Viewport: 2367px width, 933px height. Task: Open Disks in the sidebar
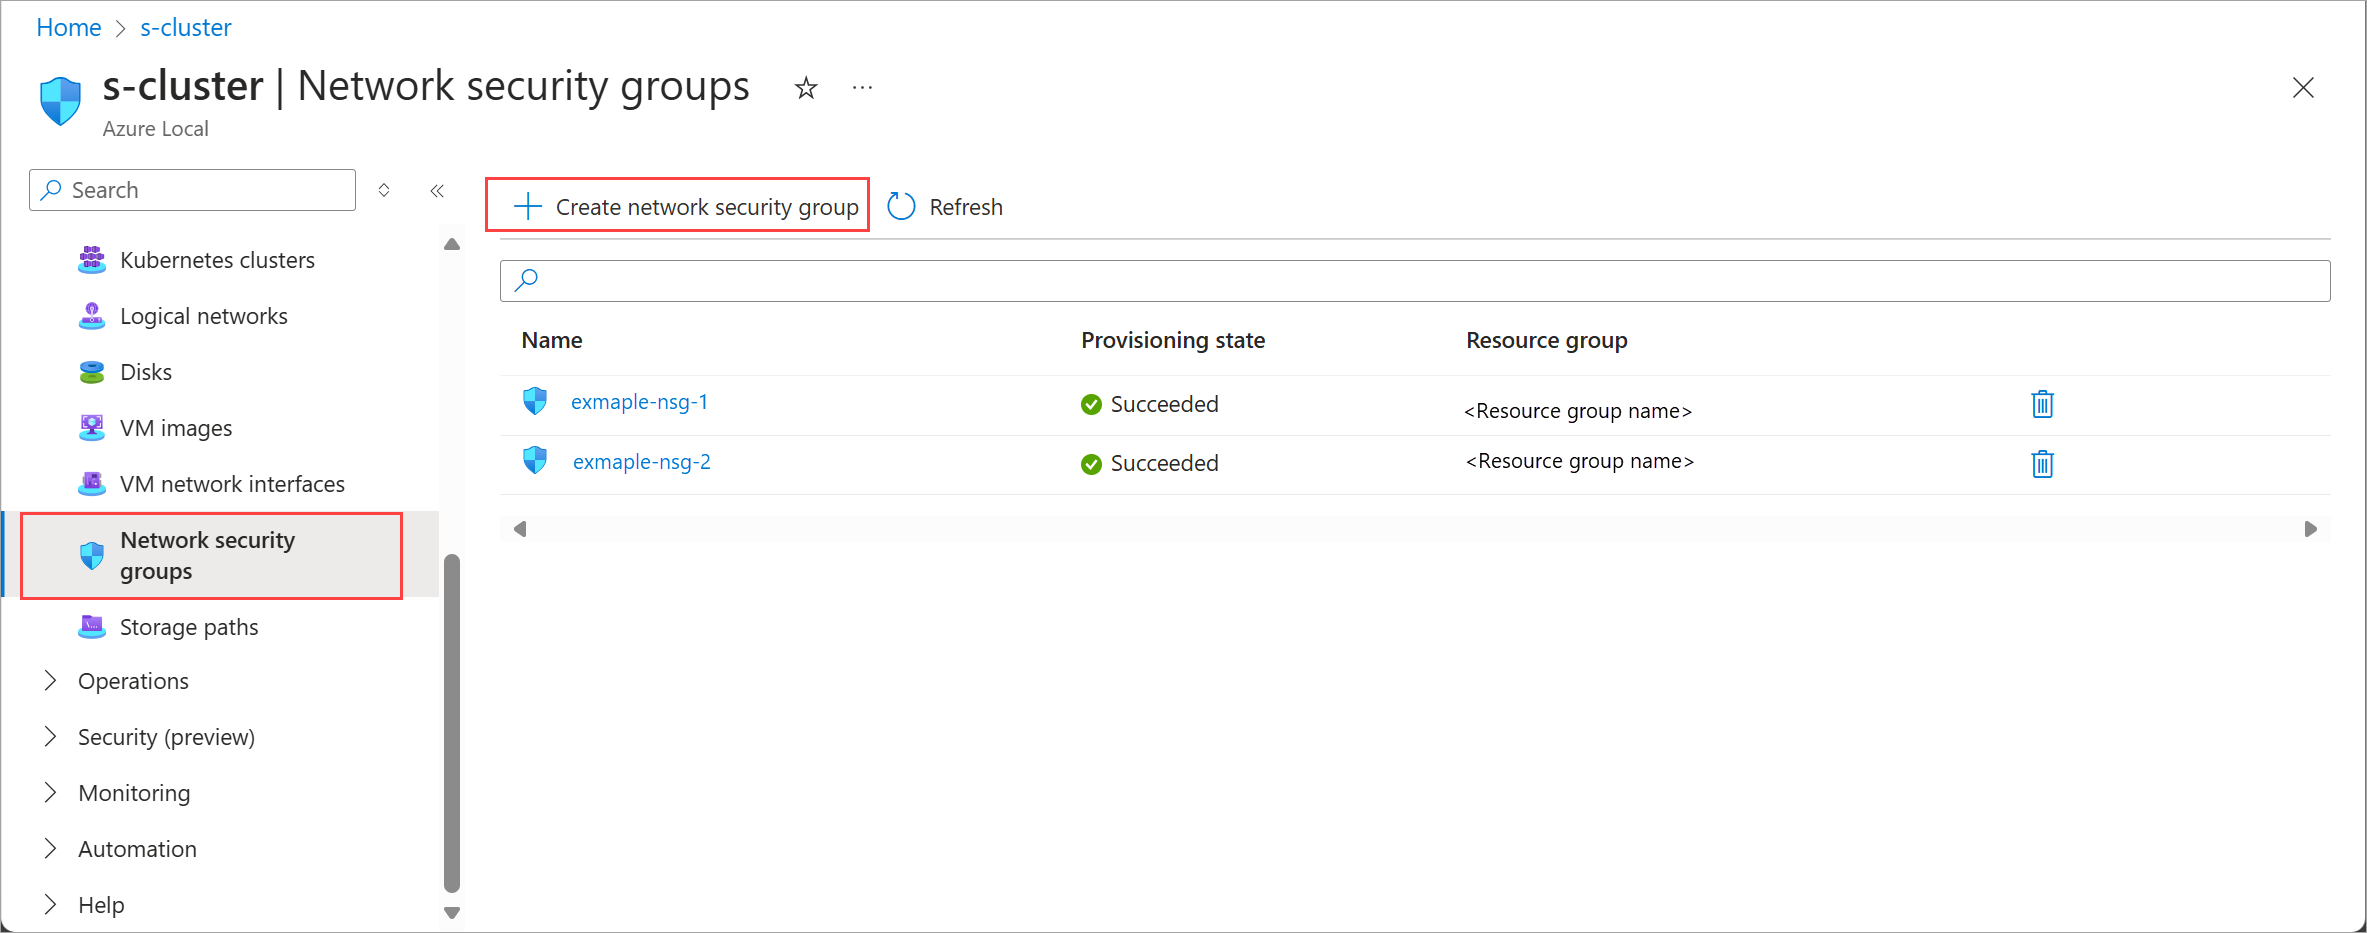coord(146,372)
